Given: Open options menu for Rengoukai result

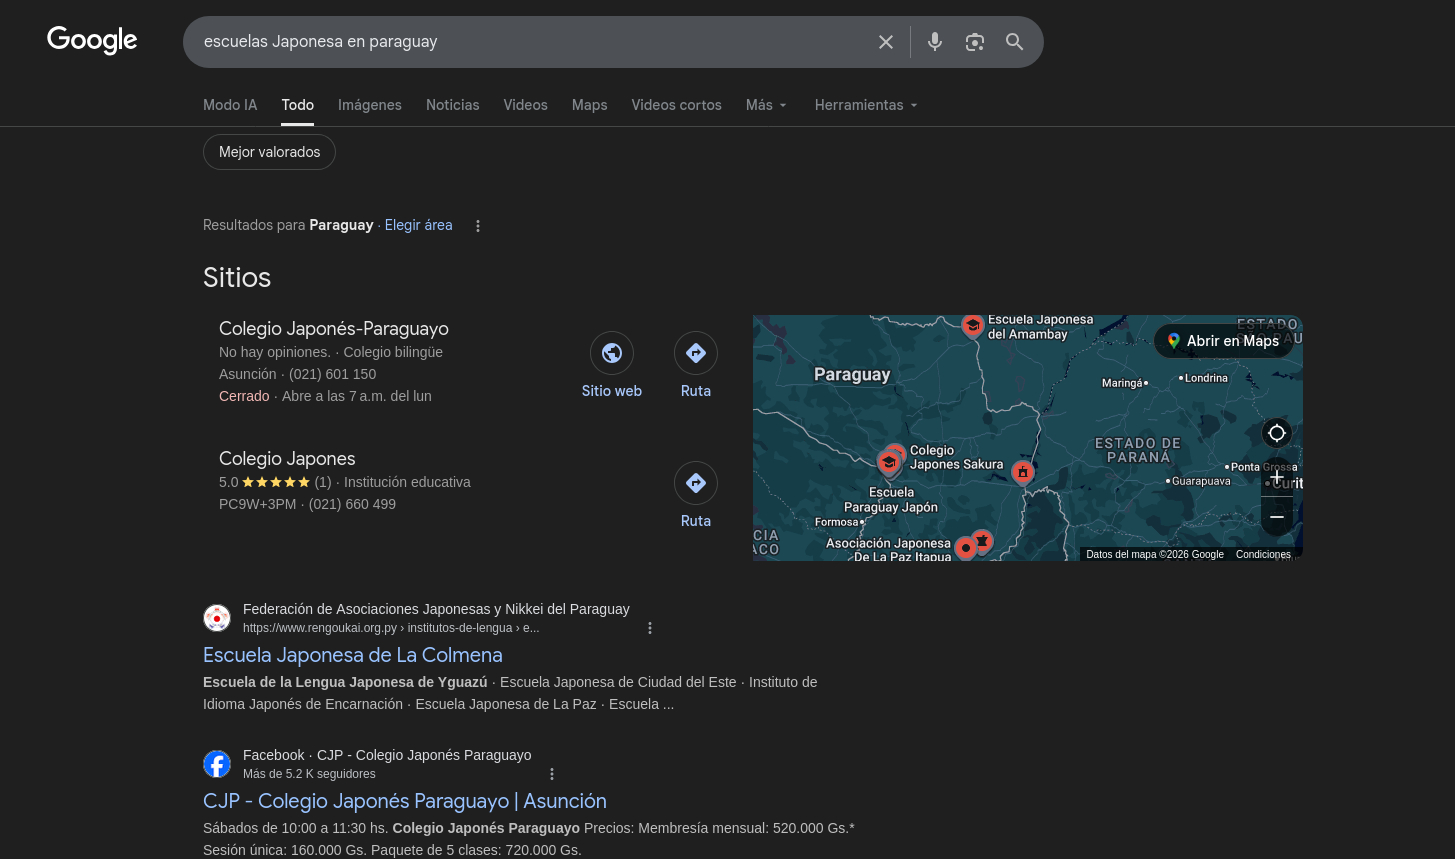Looking at the screenshot, I should [x=650, y=628].
